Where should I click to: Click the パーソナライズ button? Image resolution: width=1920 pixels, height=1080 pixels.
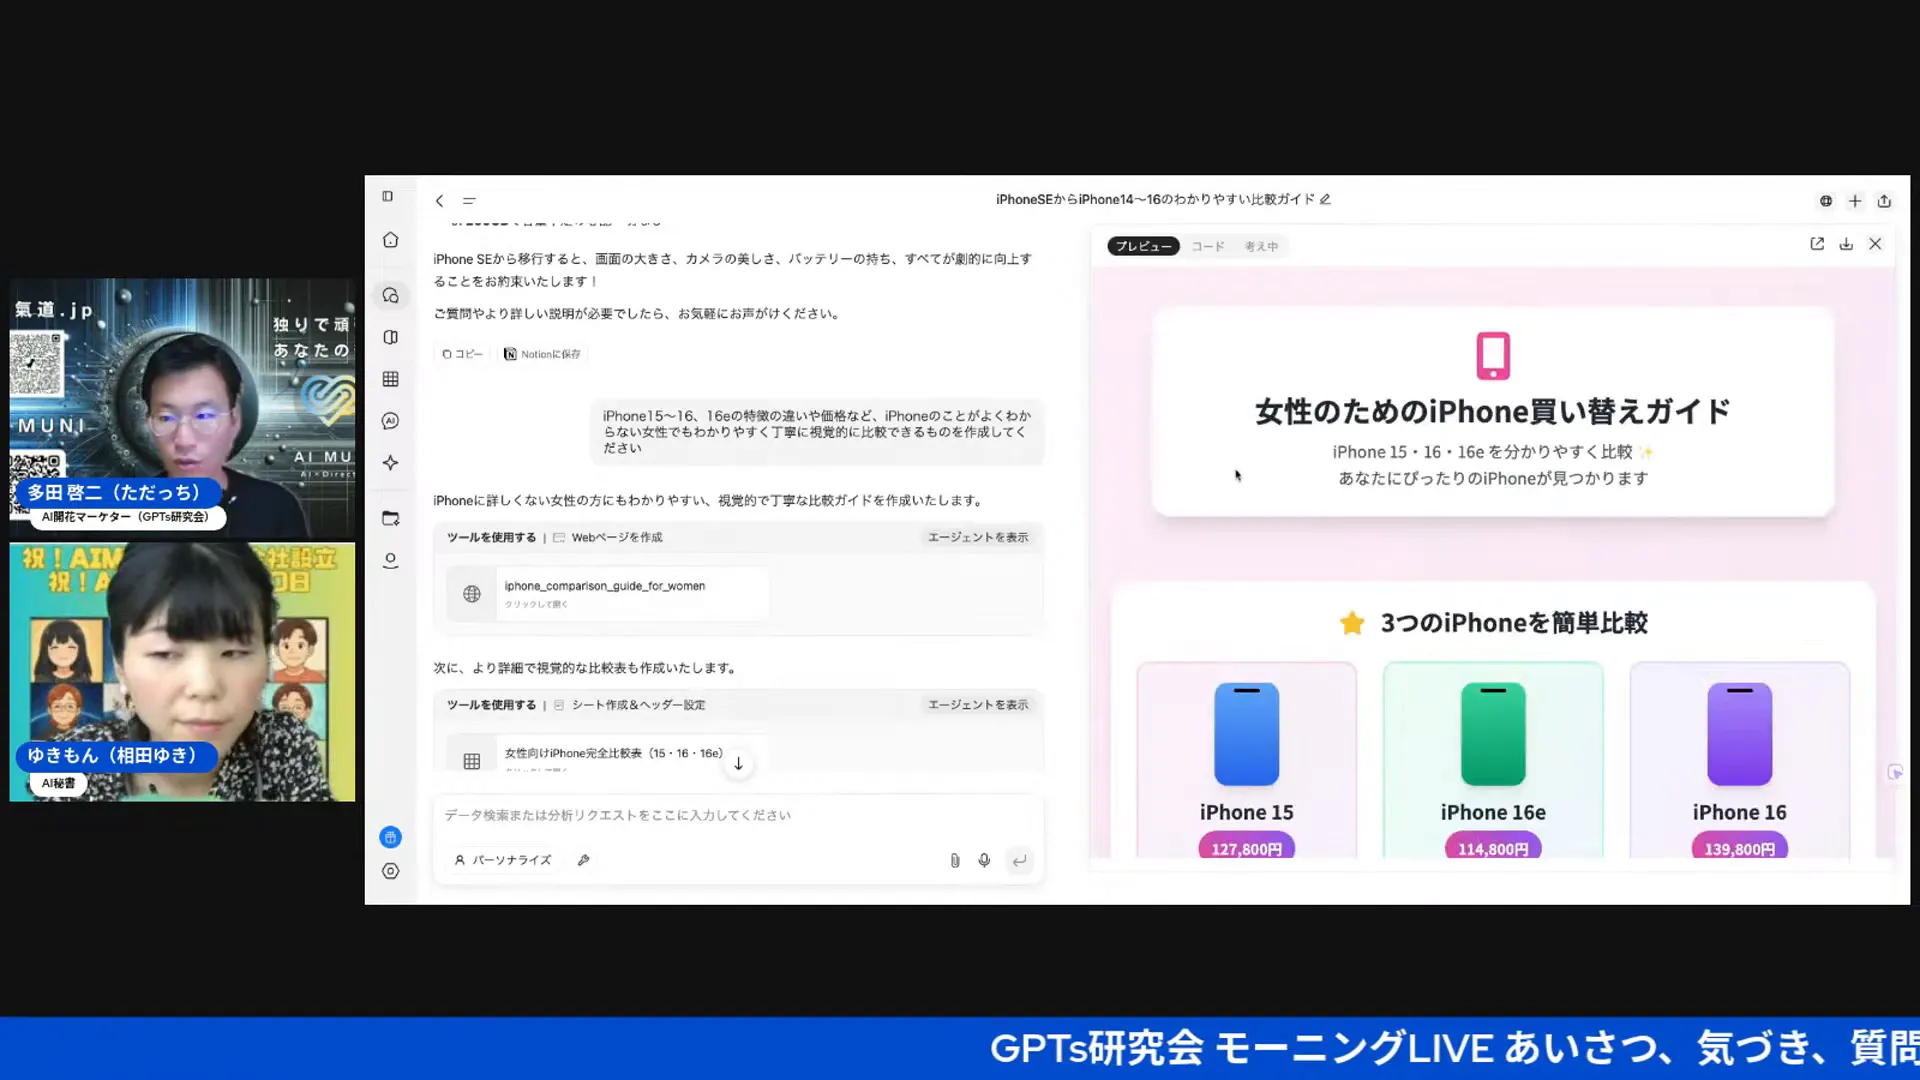(503, 860)
